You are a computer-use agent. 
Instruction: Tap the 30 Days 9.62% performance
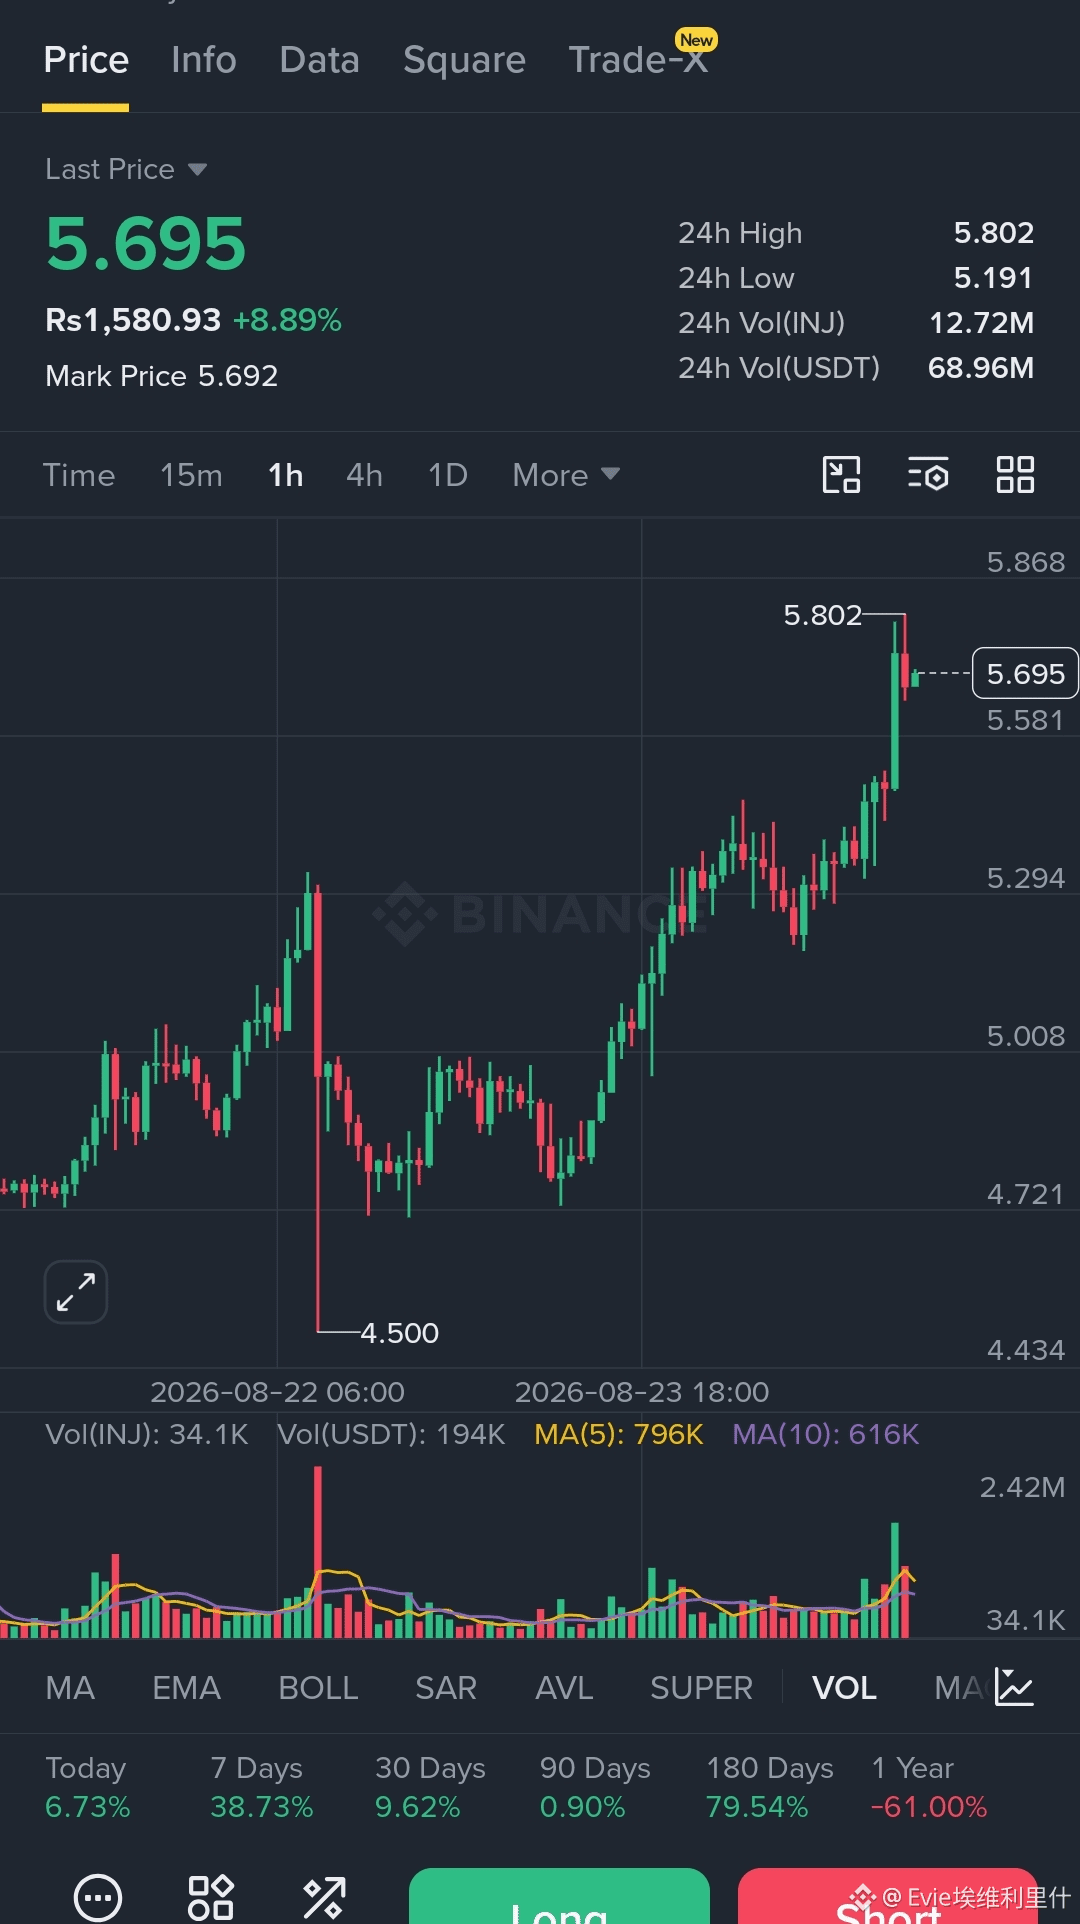430,1787
